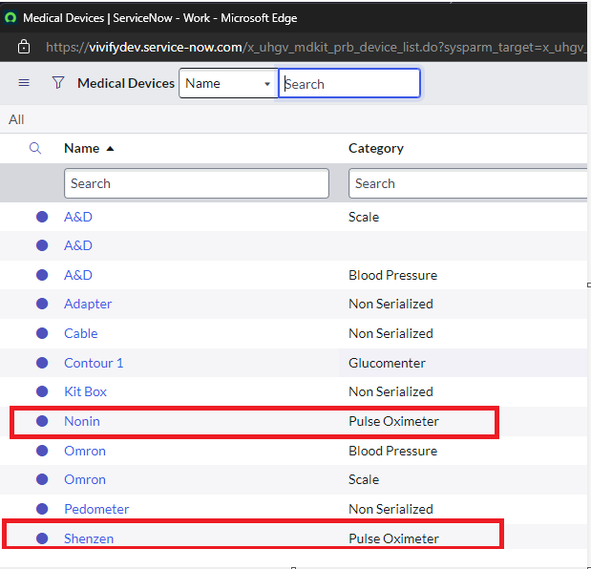Click the Name column Search field

(x=196, y=184)
